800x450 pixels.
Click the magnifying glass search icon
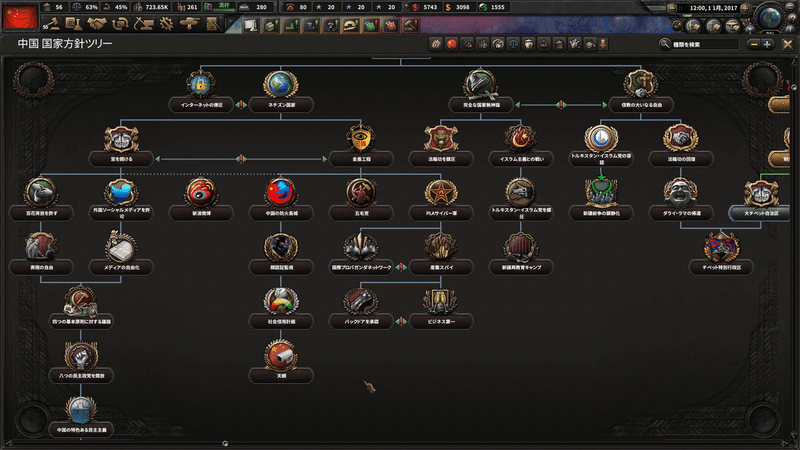click(664, 44)
